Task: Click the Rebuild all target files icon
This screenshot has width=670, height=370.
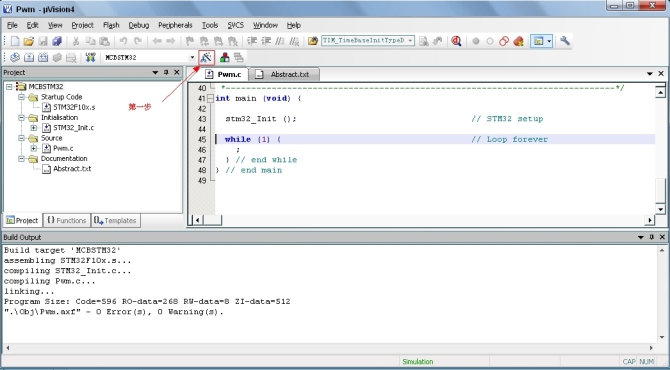Action: tap(43, 57)
